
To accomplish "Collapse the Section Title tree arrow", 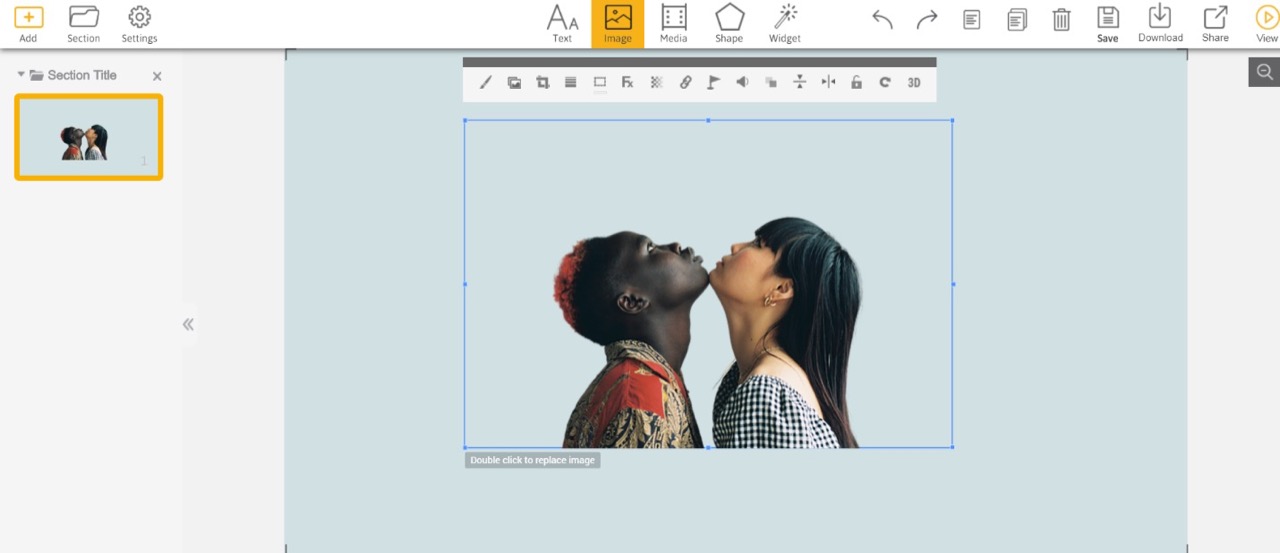I will [x=21, y=75].
